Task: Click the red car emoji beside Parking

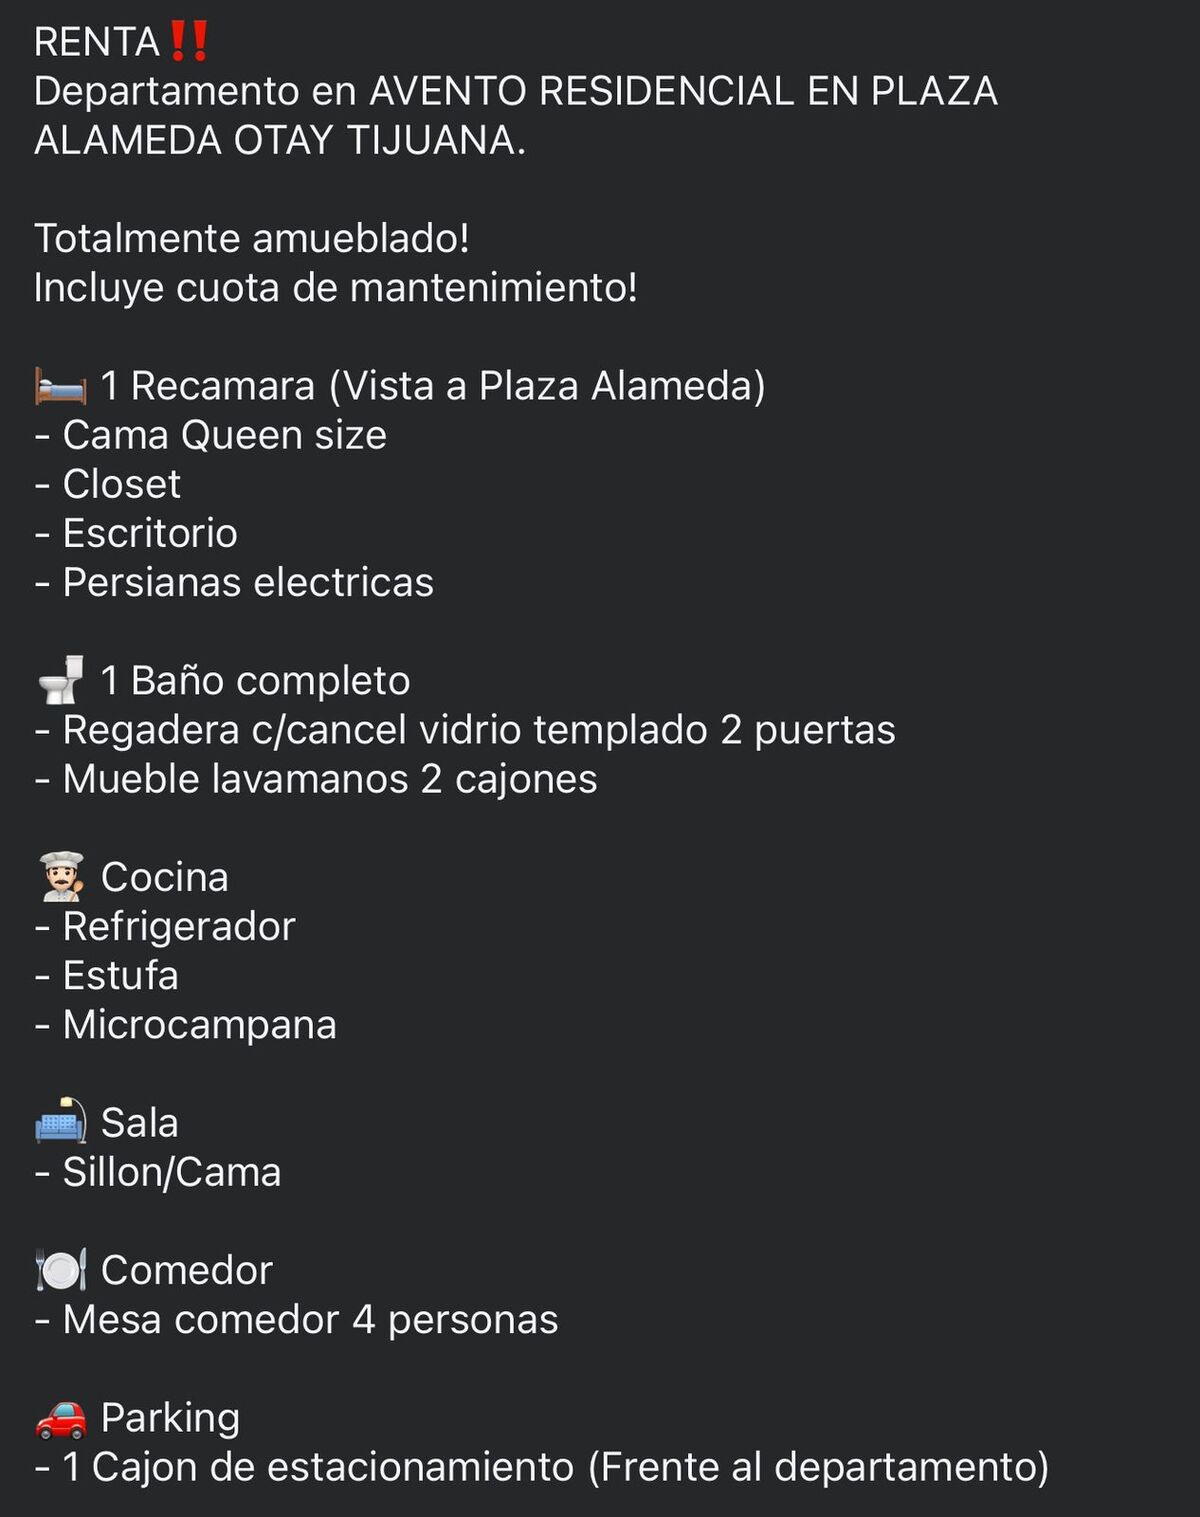Action: click(x=61, y=1418)
